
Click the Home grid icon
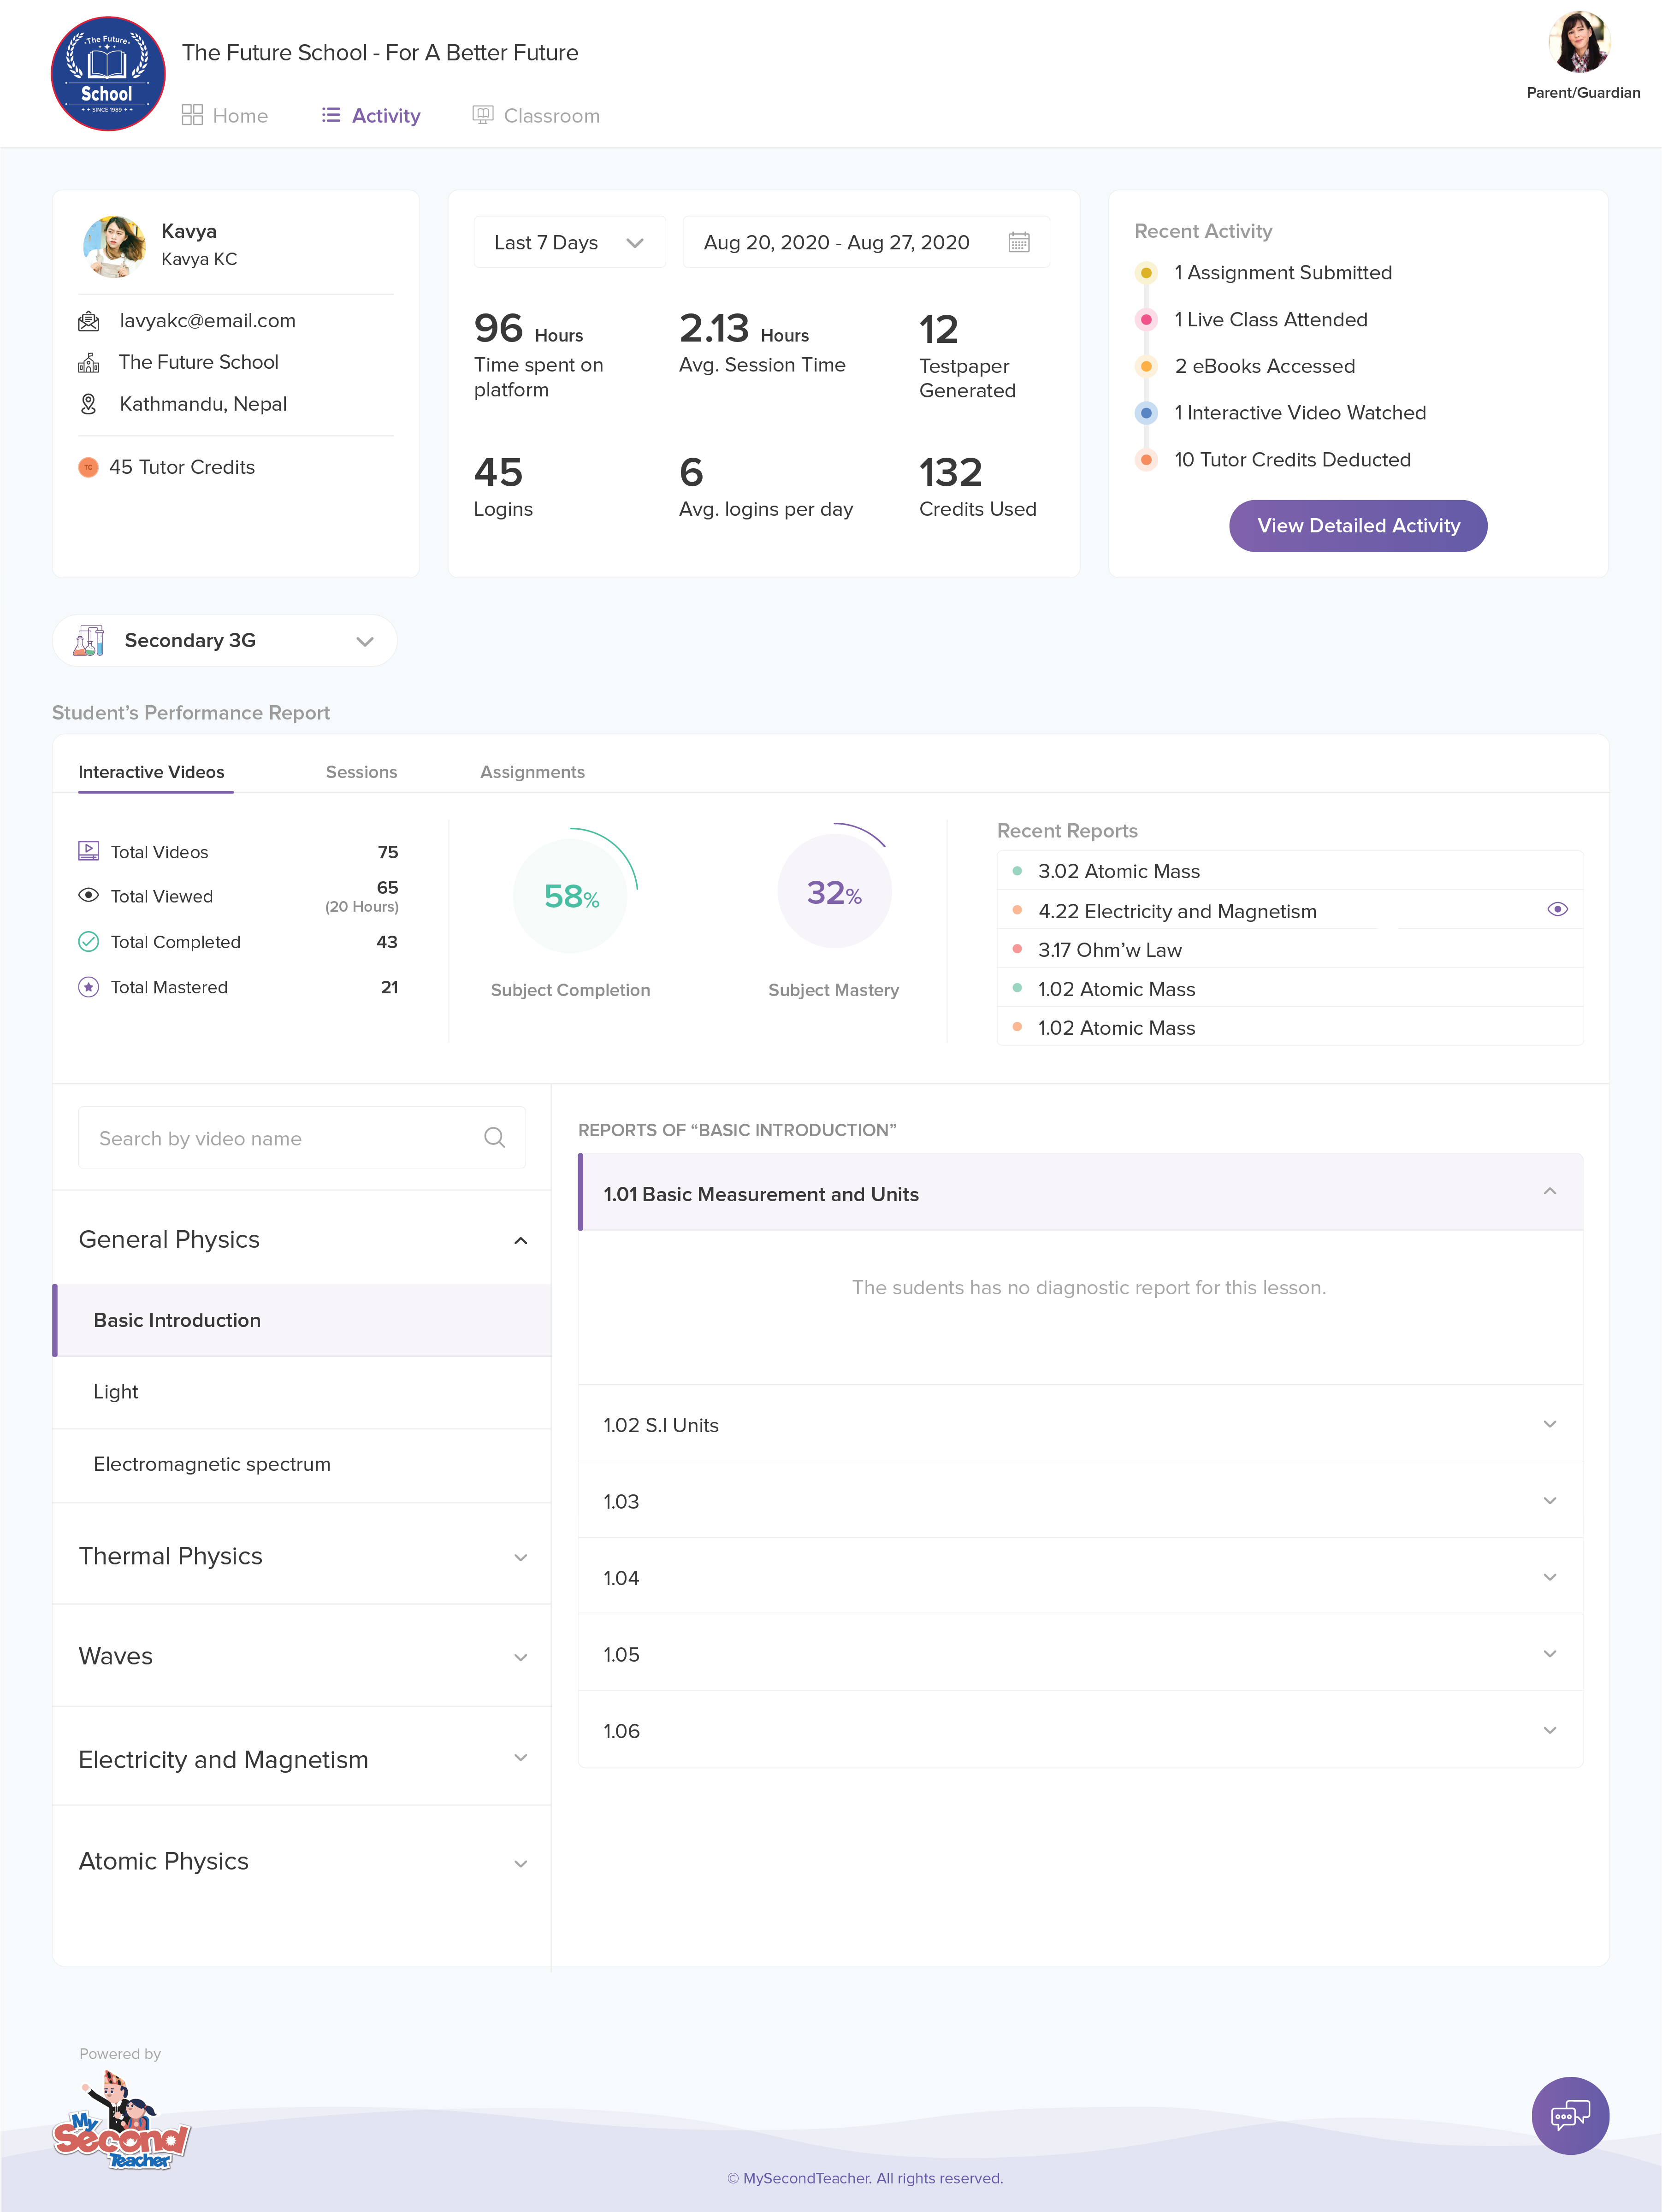pos(192,115)
